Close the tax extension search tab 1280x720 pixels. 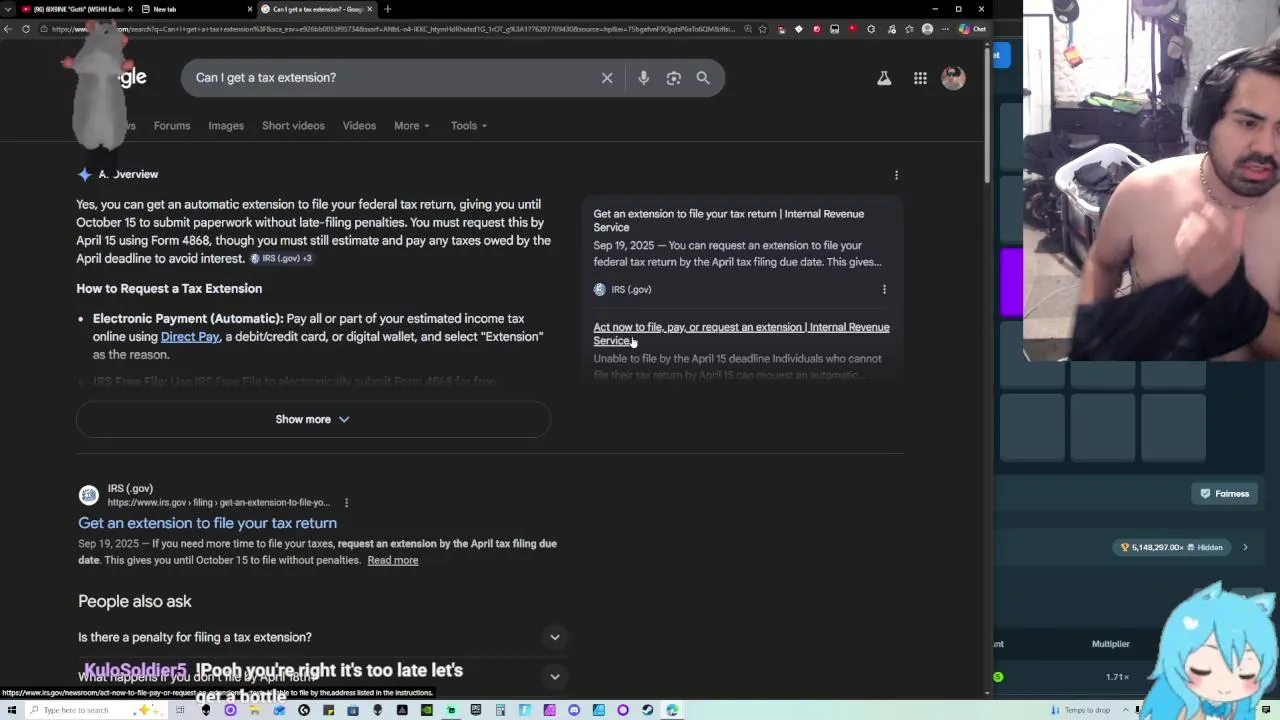coord(370,9)
